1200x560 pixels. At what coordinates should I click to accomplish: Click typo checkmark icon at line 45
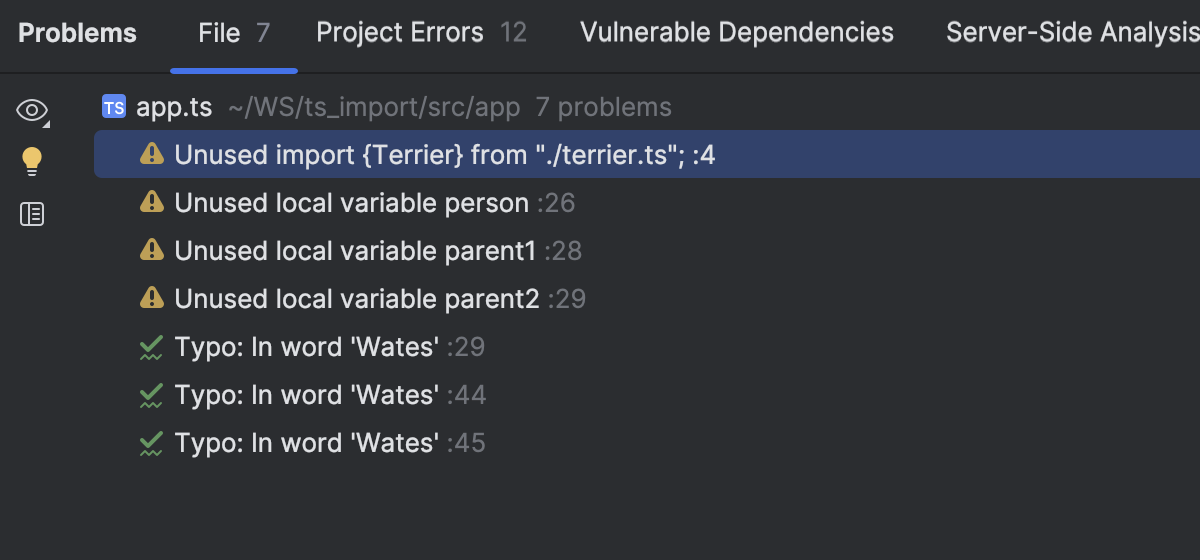151,443
